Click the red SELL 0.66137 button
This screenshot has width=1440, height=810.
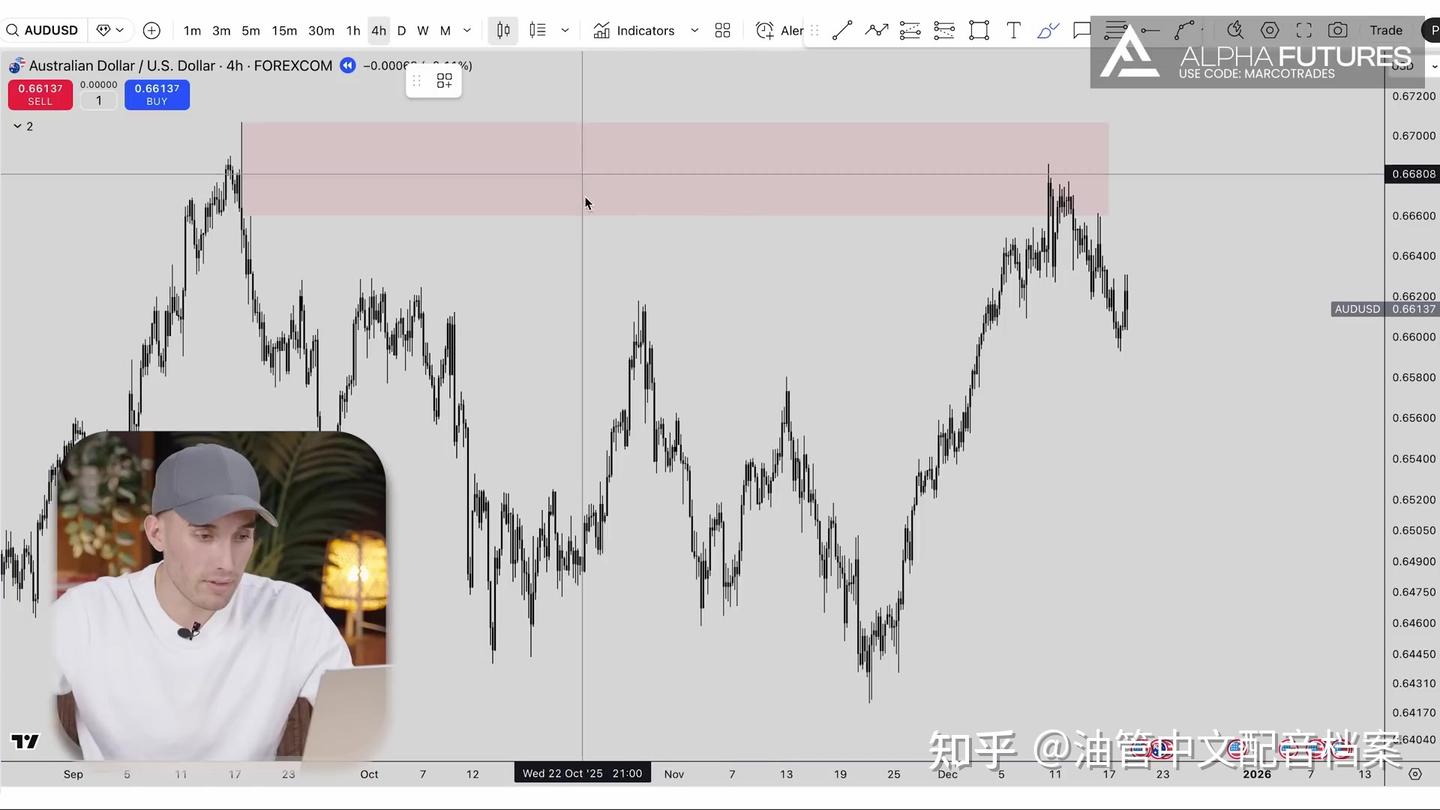[x=40, y=95]
